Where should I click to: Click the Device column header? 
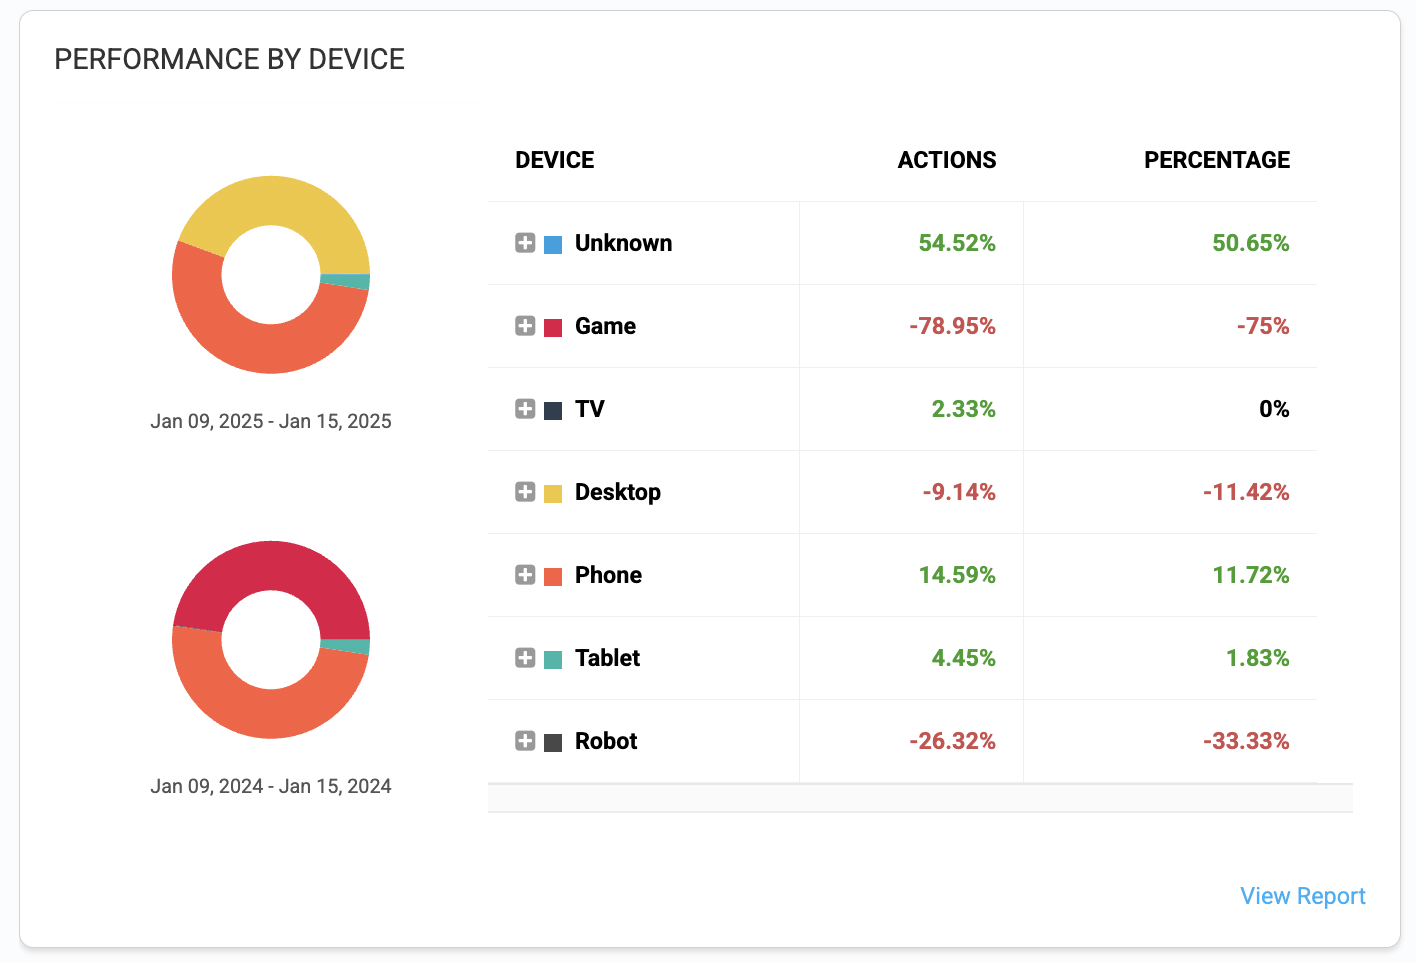pos(554,160)
